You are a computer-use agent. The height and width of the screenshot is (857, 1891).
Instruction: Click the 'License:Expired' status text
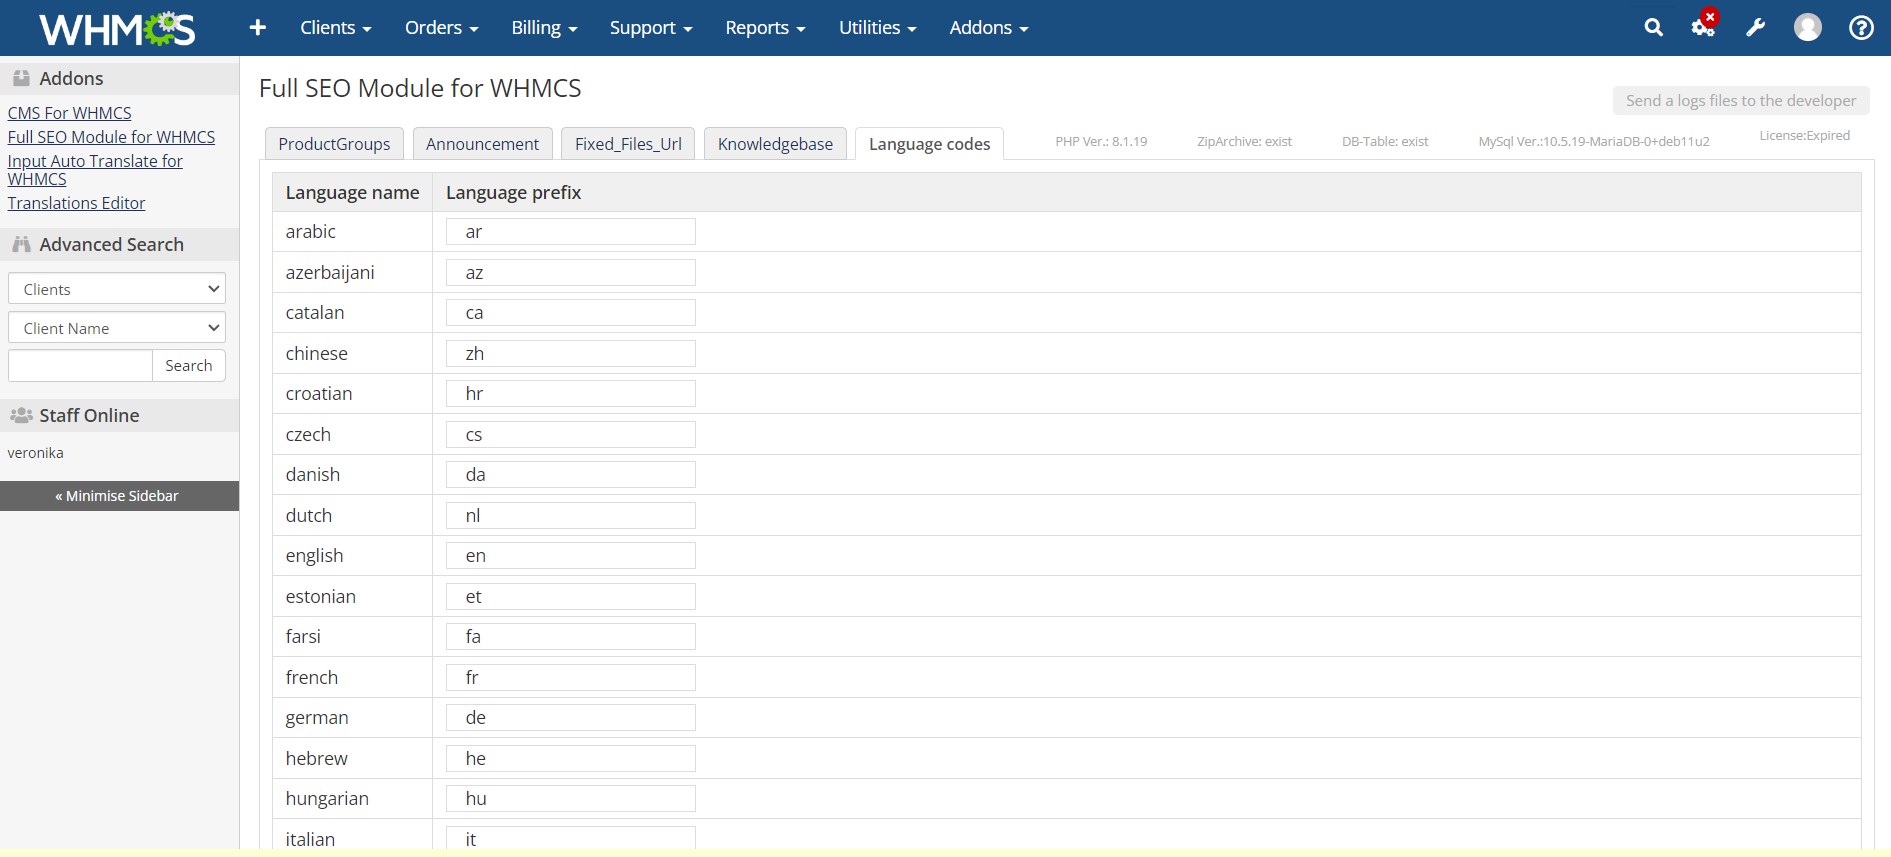tap(1804, 136)
